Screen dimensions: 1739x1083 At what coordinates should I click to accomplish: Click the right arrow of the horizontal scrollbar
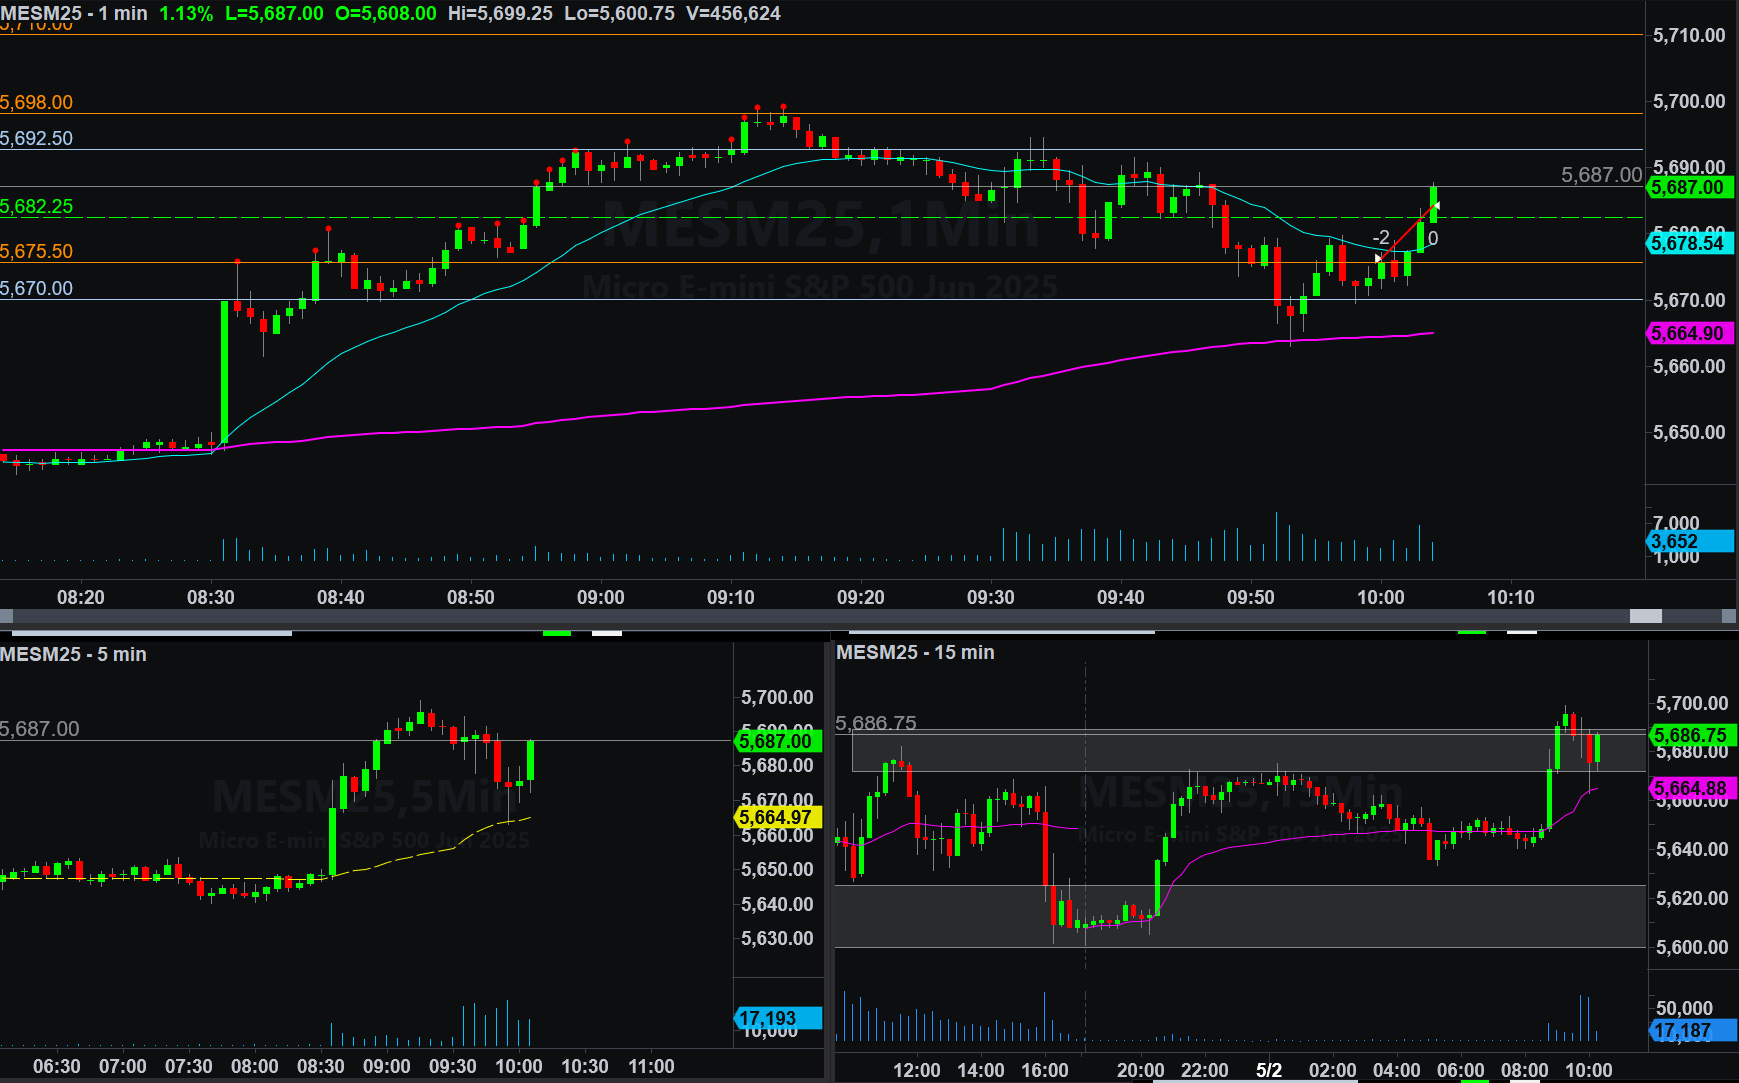click(x=1730, y=617)
